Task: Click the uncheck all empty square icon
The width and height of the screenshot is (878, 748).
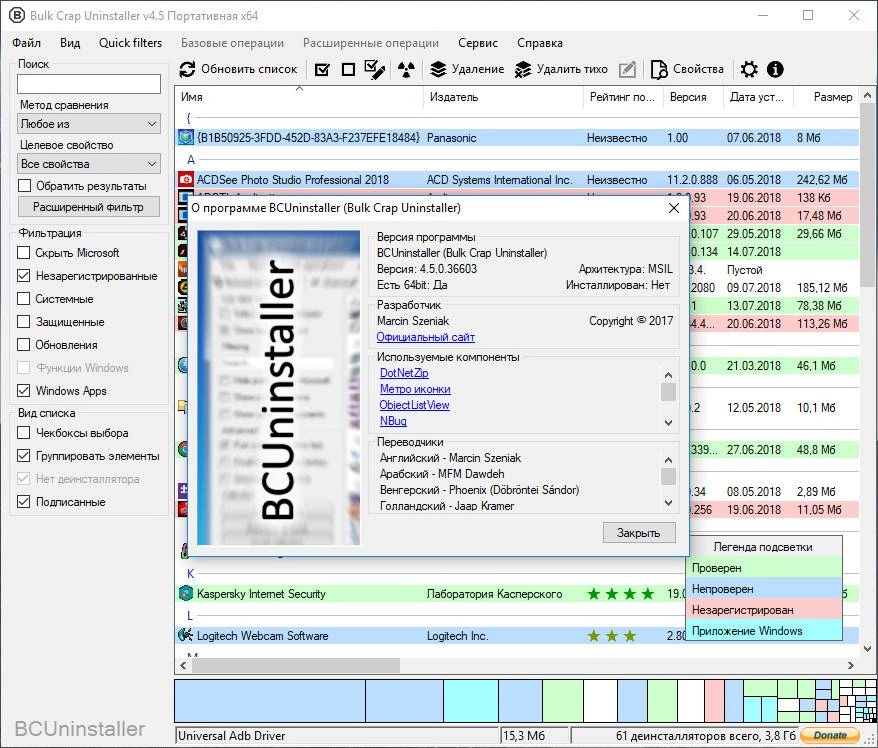Action: click(348, 69)
